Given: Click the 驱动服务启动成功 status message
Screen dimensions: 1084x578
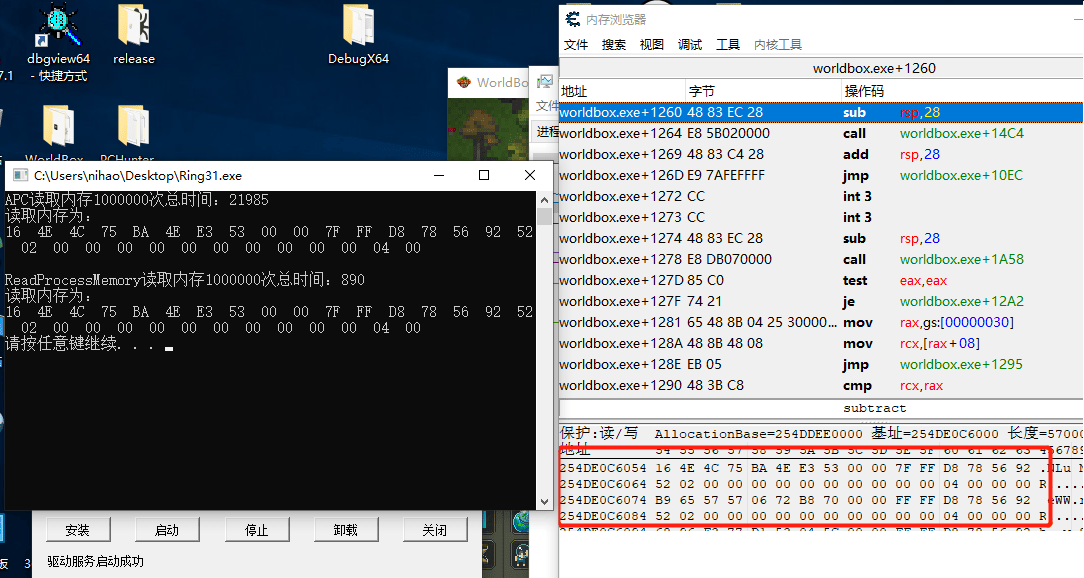Looking at the screenshot, I should (x=95, y=561).
